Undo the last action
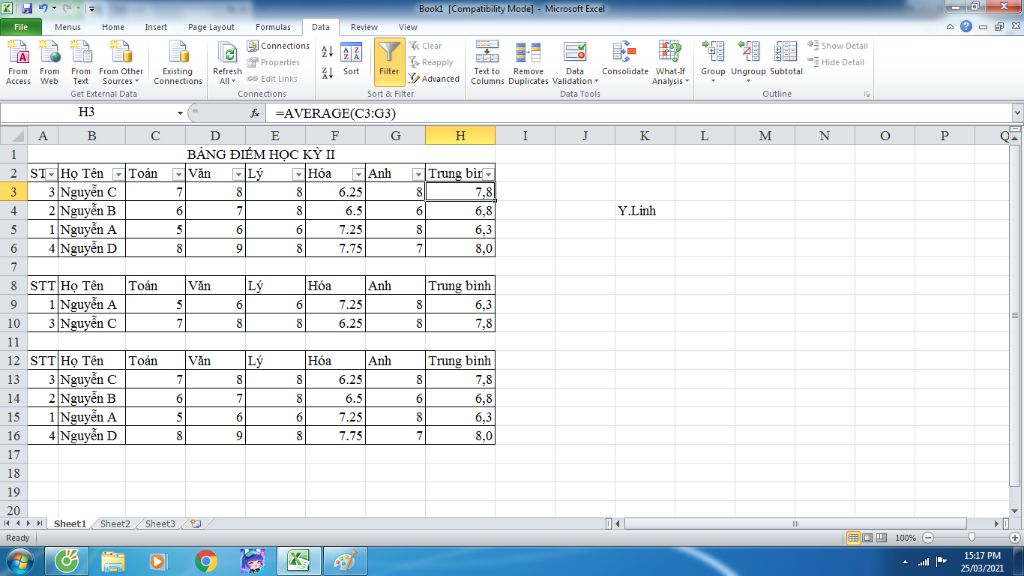This screenshot has height=576, width=1024. pos(43,8)
